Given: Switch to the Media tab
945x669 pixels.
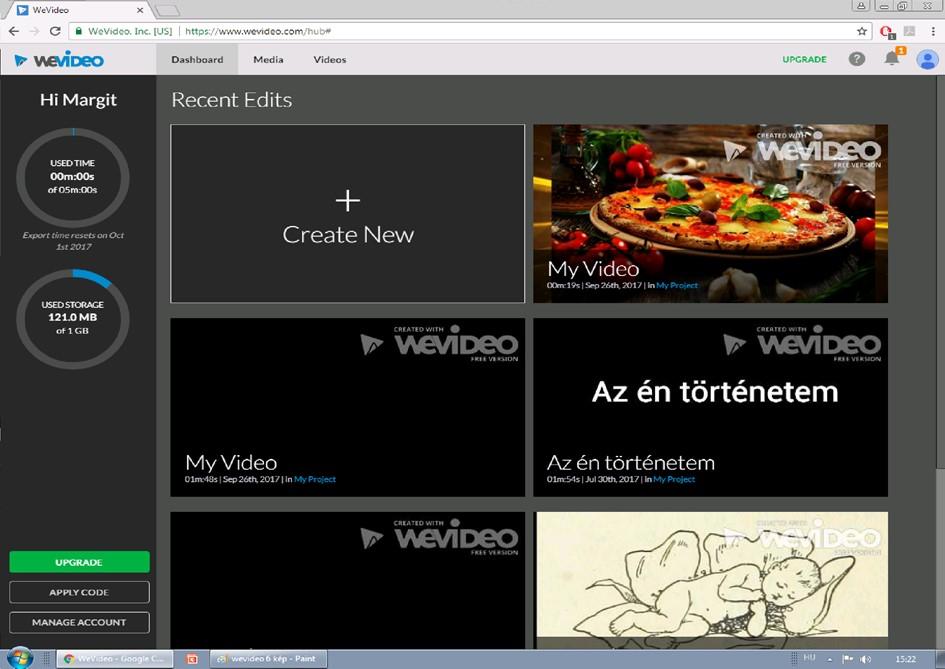Looking at the screenshot, I should pyautogui.click(x=268, y=60).
